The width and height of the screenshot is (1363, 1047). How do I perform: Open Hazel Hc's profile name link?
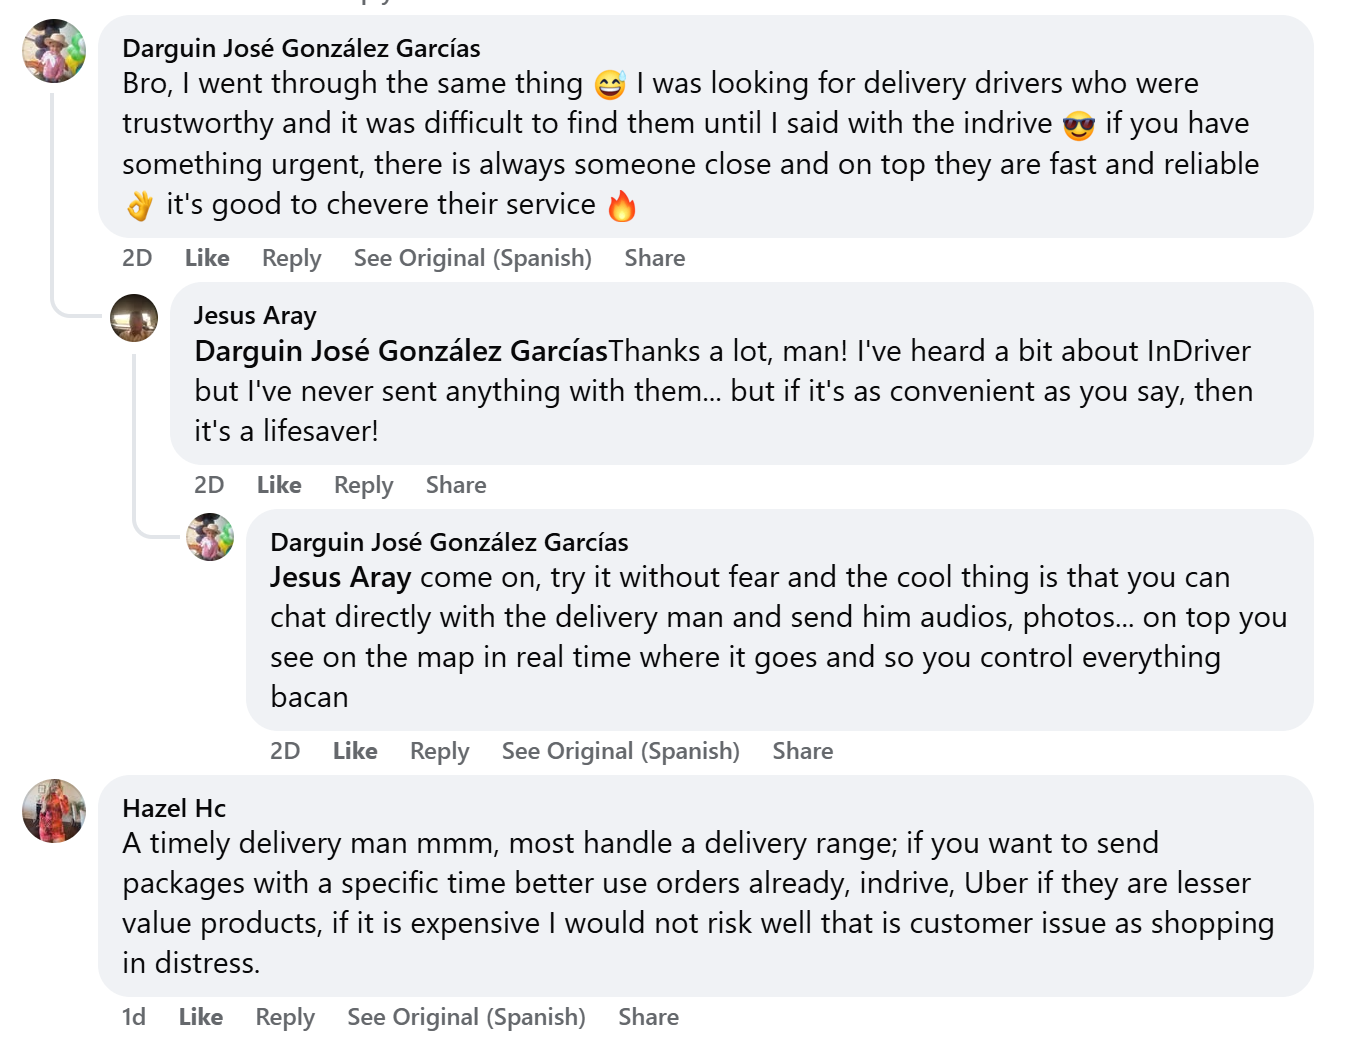(x=174, y=808)
